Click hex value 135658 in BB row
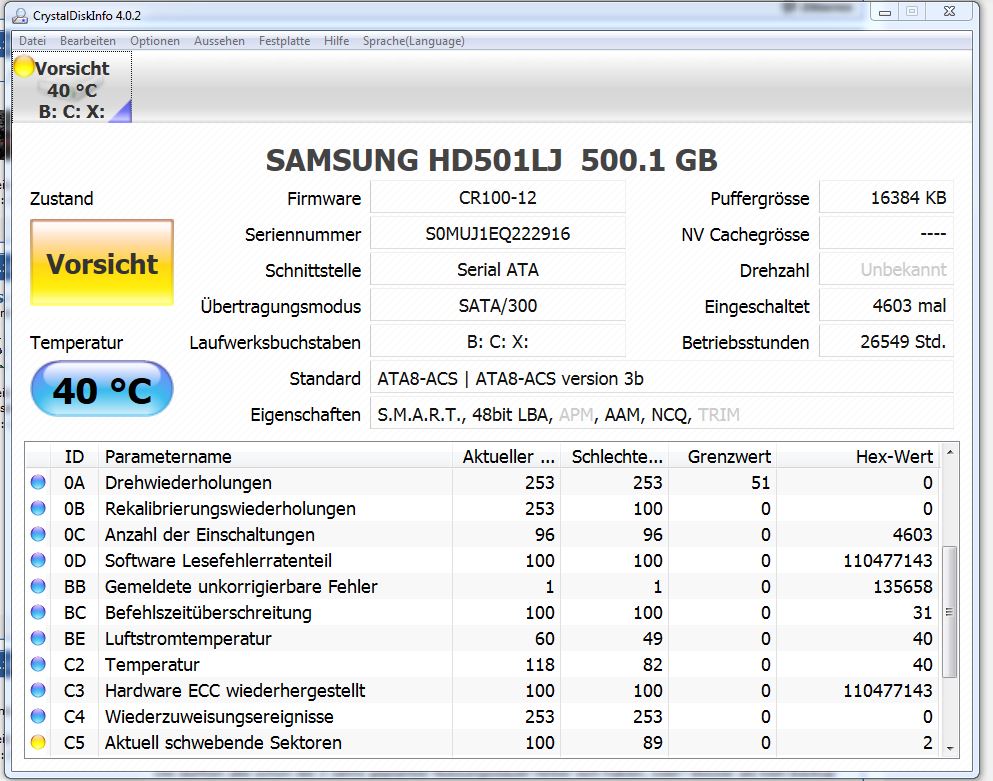 (902, 587)
